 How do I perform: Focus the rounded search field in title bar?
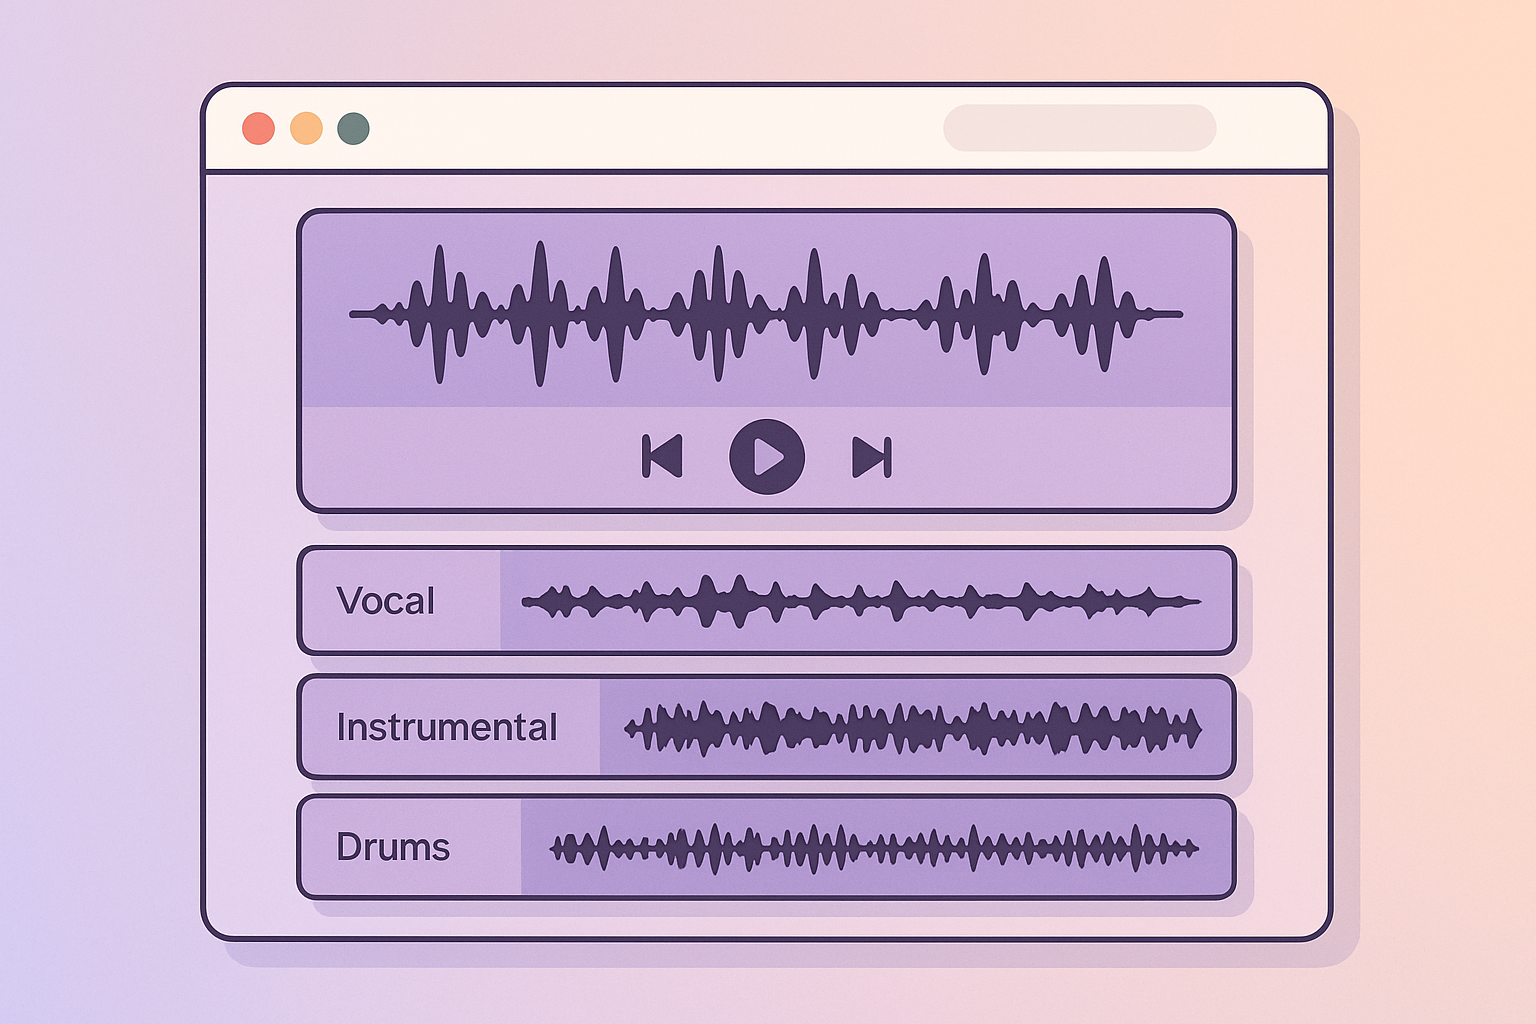[x=1080, y=128]
